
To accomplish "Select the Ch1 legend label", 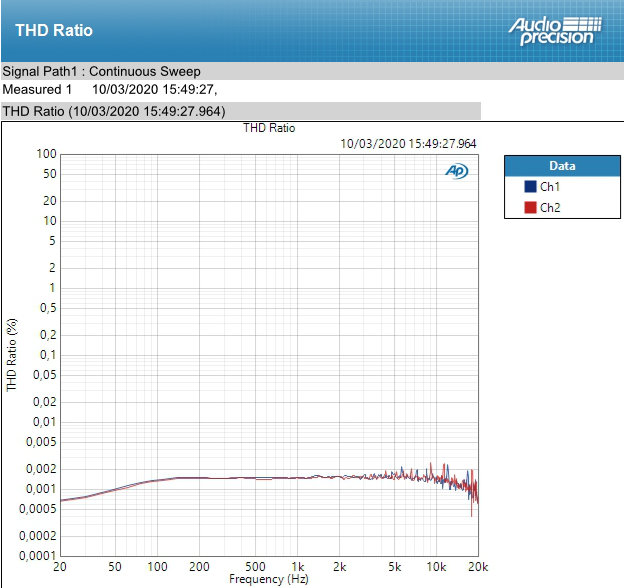I will 550,186.
